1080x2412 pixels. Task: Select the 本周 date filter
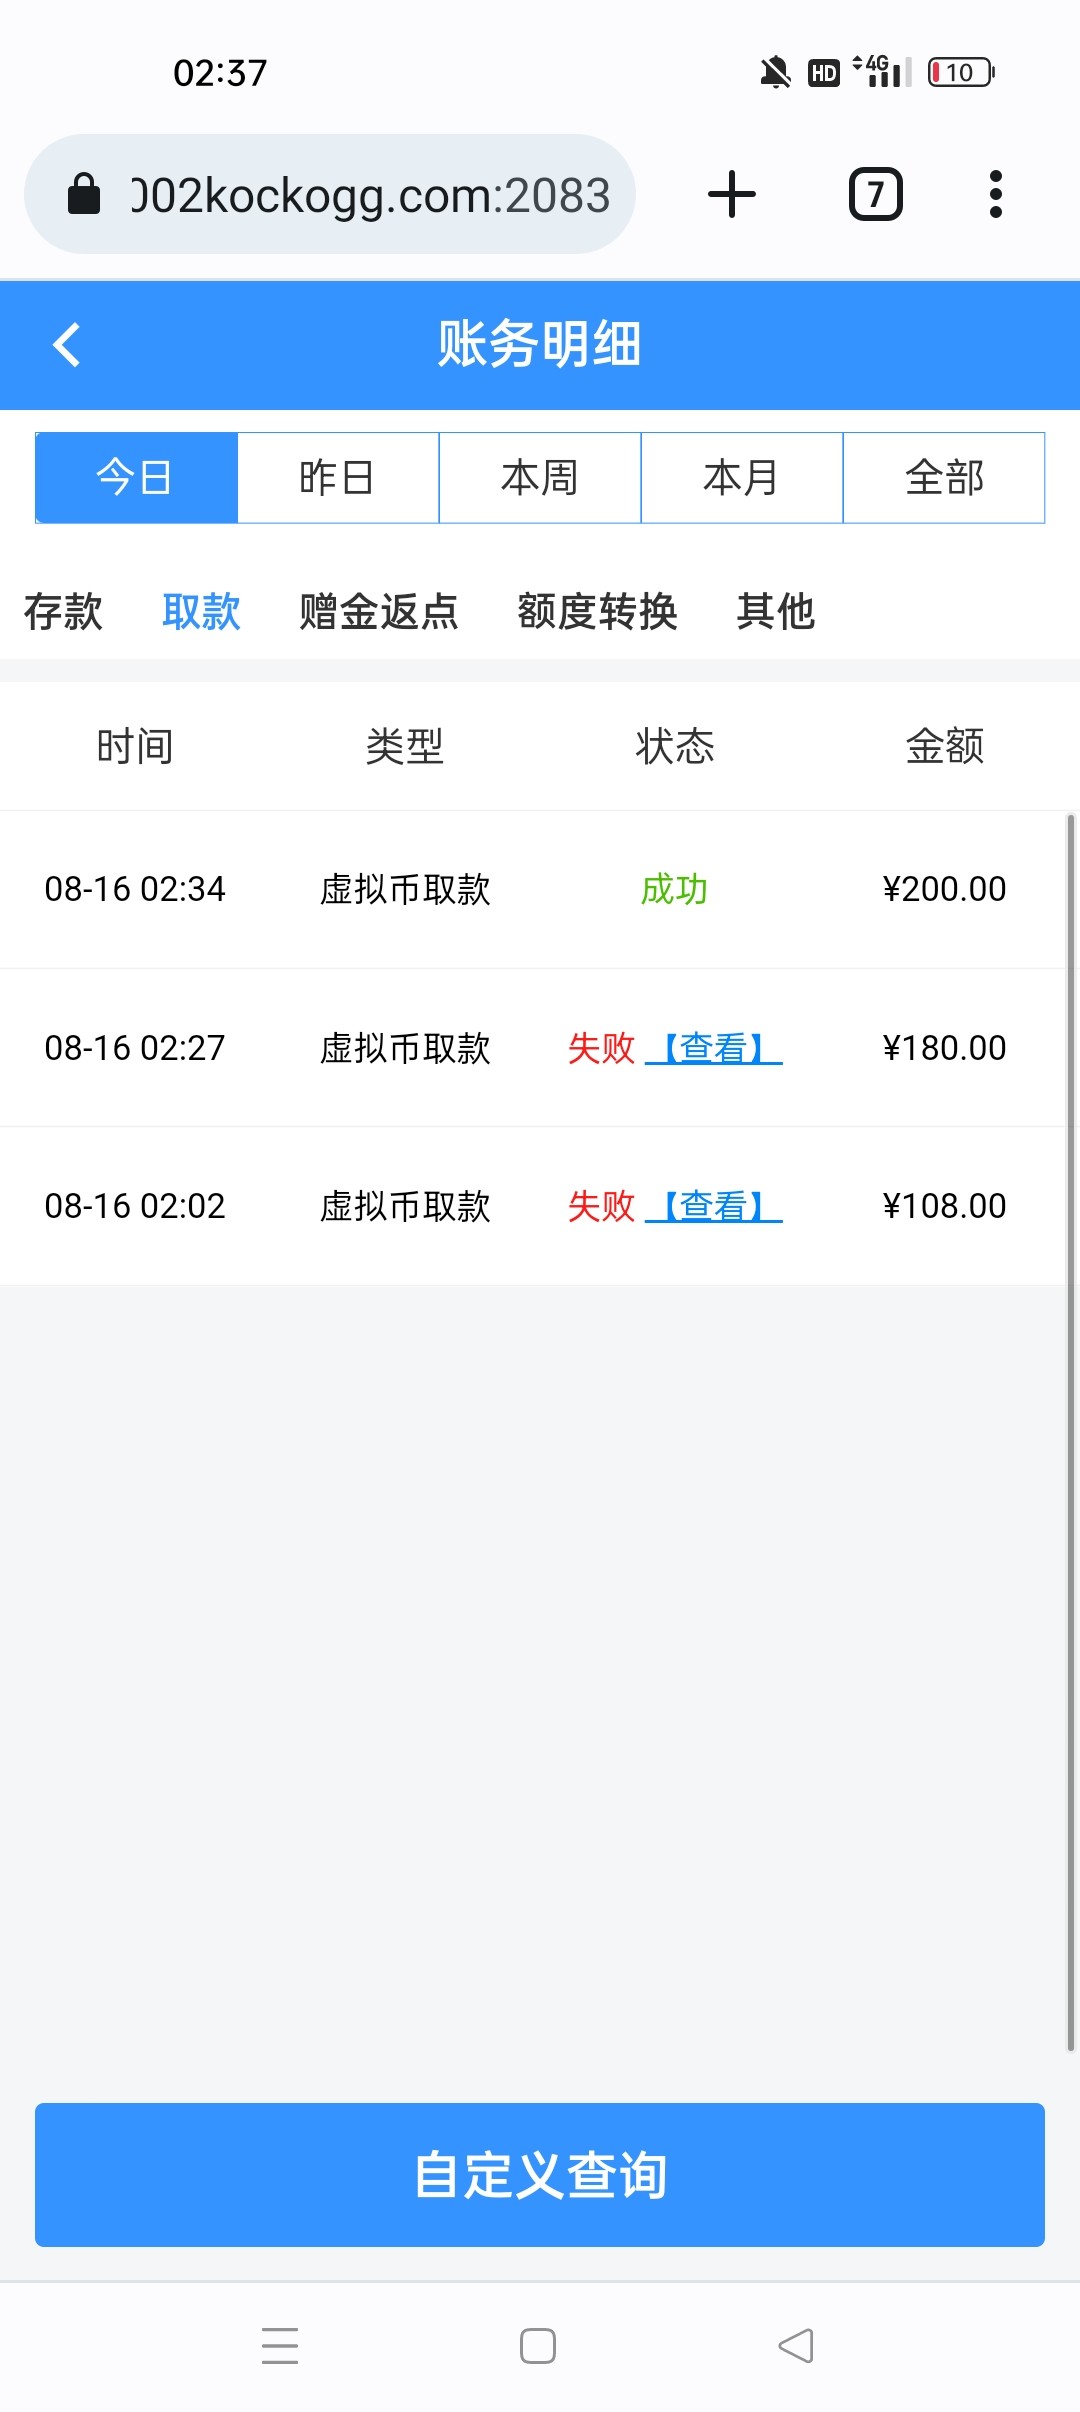(x=540, y=478)
